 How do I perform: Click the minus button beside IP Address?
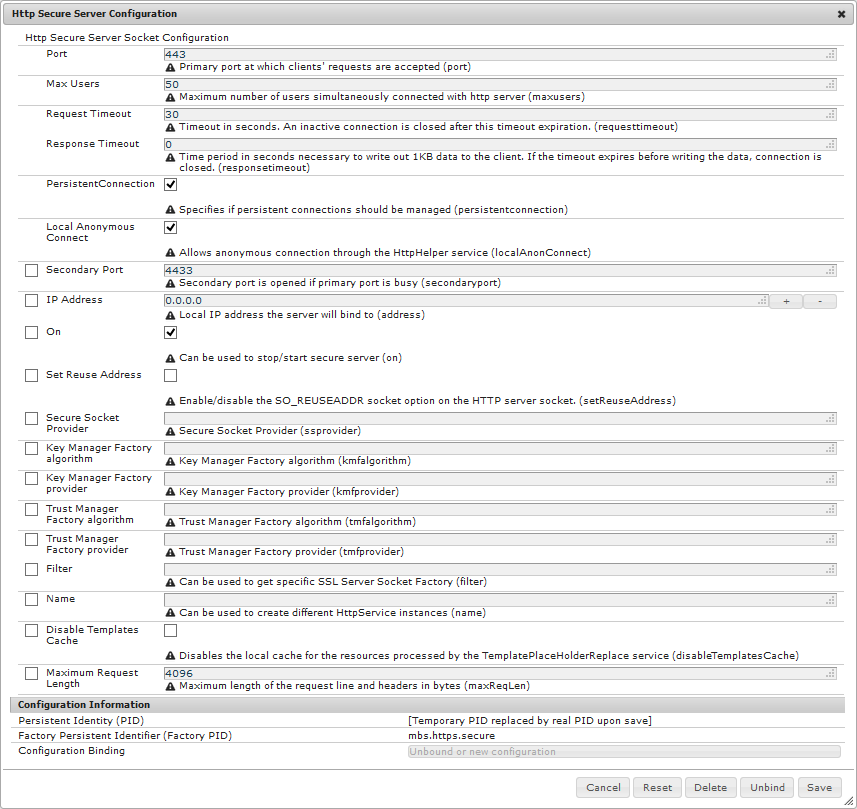(x=819, y=301)
